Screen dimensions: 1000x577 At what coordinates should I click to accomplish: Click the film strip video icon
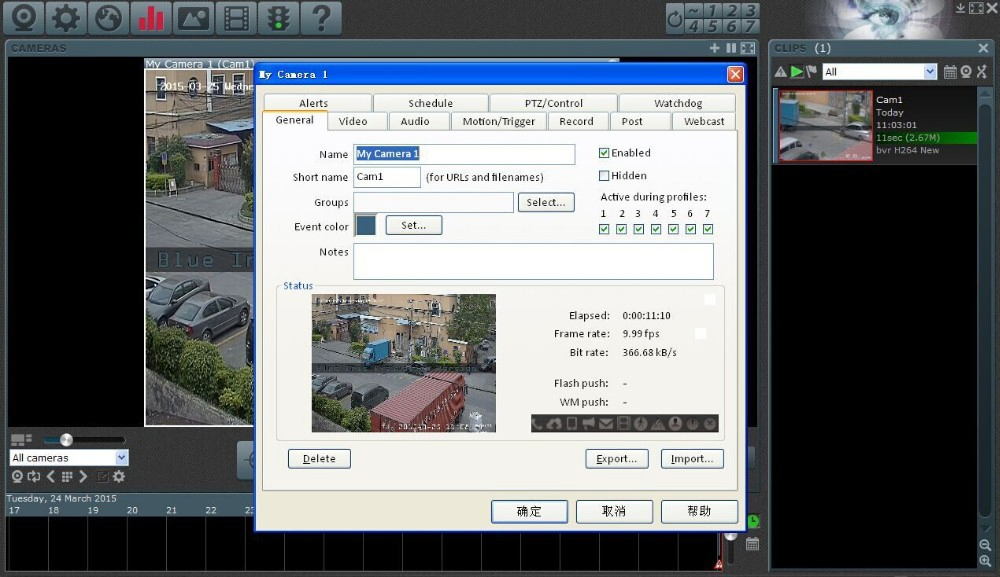coord(235,18)
